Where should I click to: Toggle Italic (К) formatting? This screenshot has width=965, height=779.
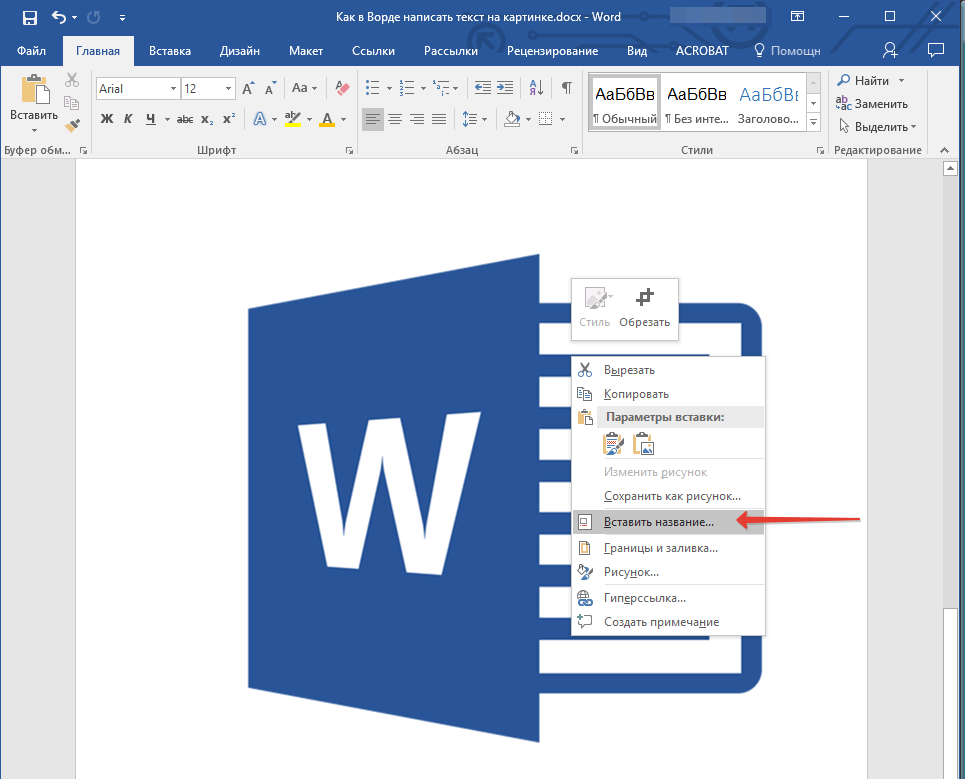[x=130, y=119]
